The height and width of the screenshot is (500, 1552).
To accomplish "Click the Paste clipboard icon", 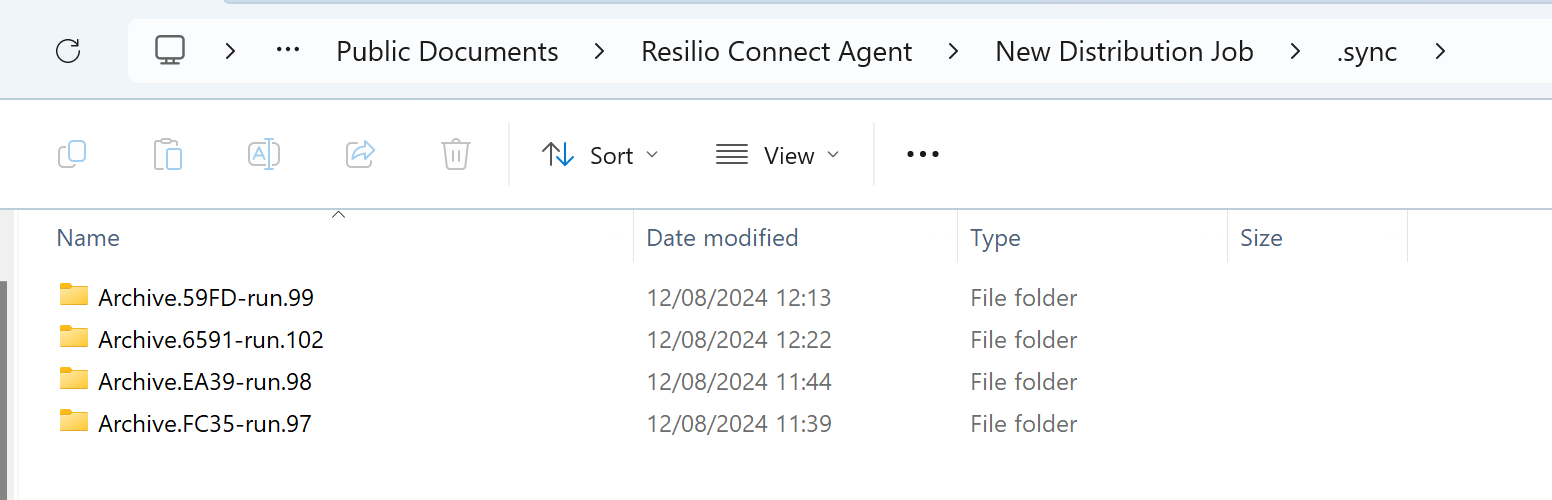I will click(x=167, y=154).
